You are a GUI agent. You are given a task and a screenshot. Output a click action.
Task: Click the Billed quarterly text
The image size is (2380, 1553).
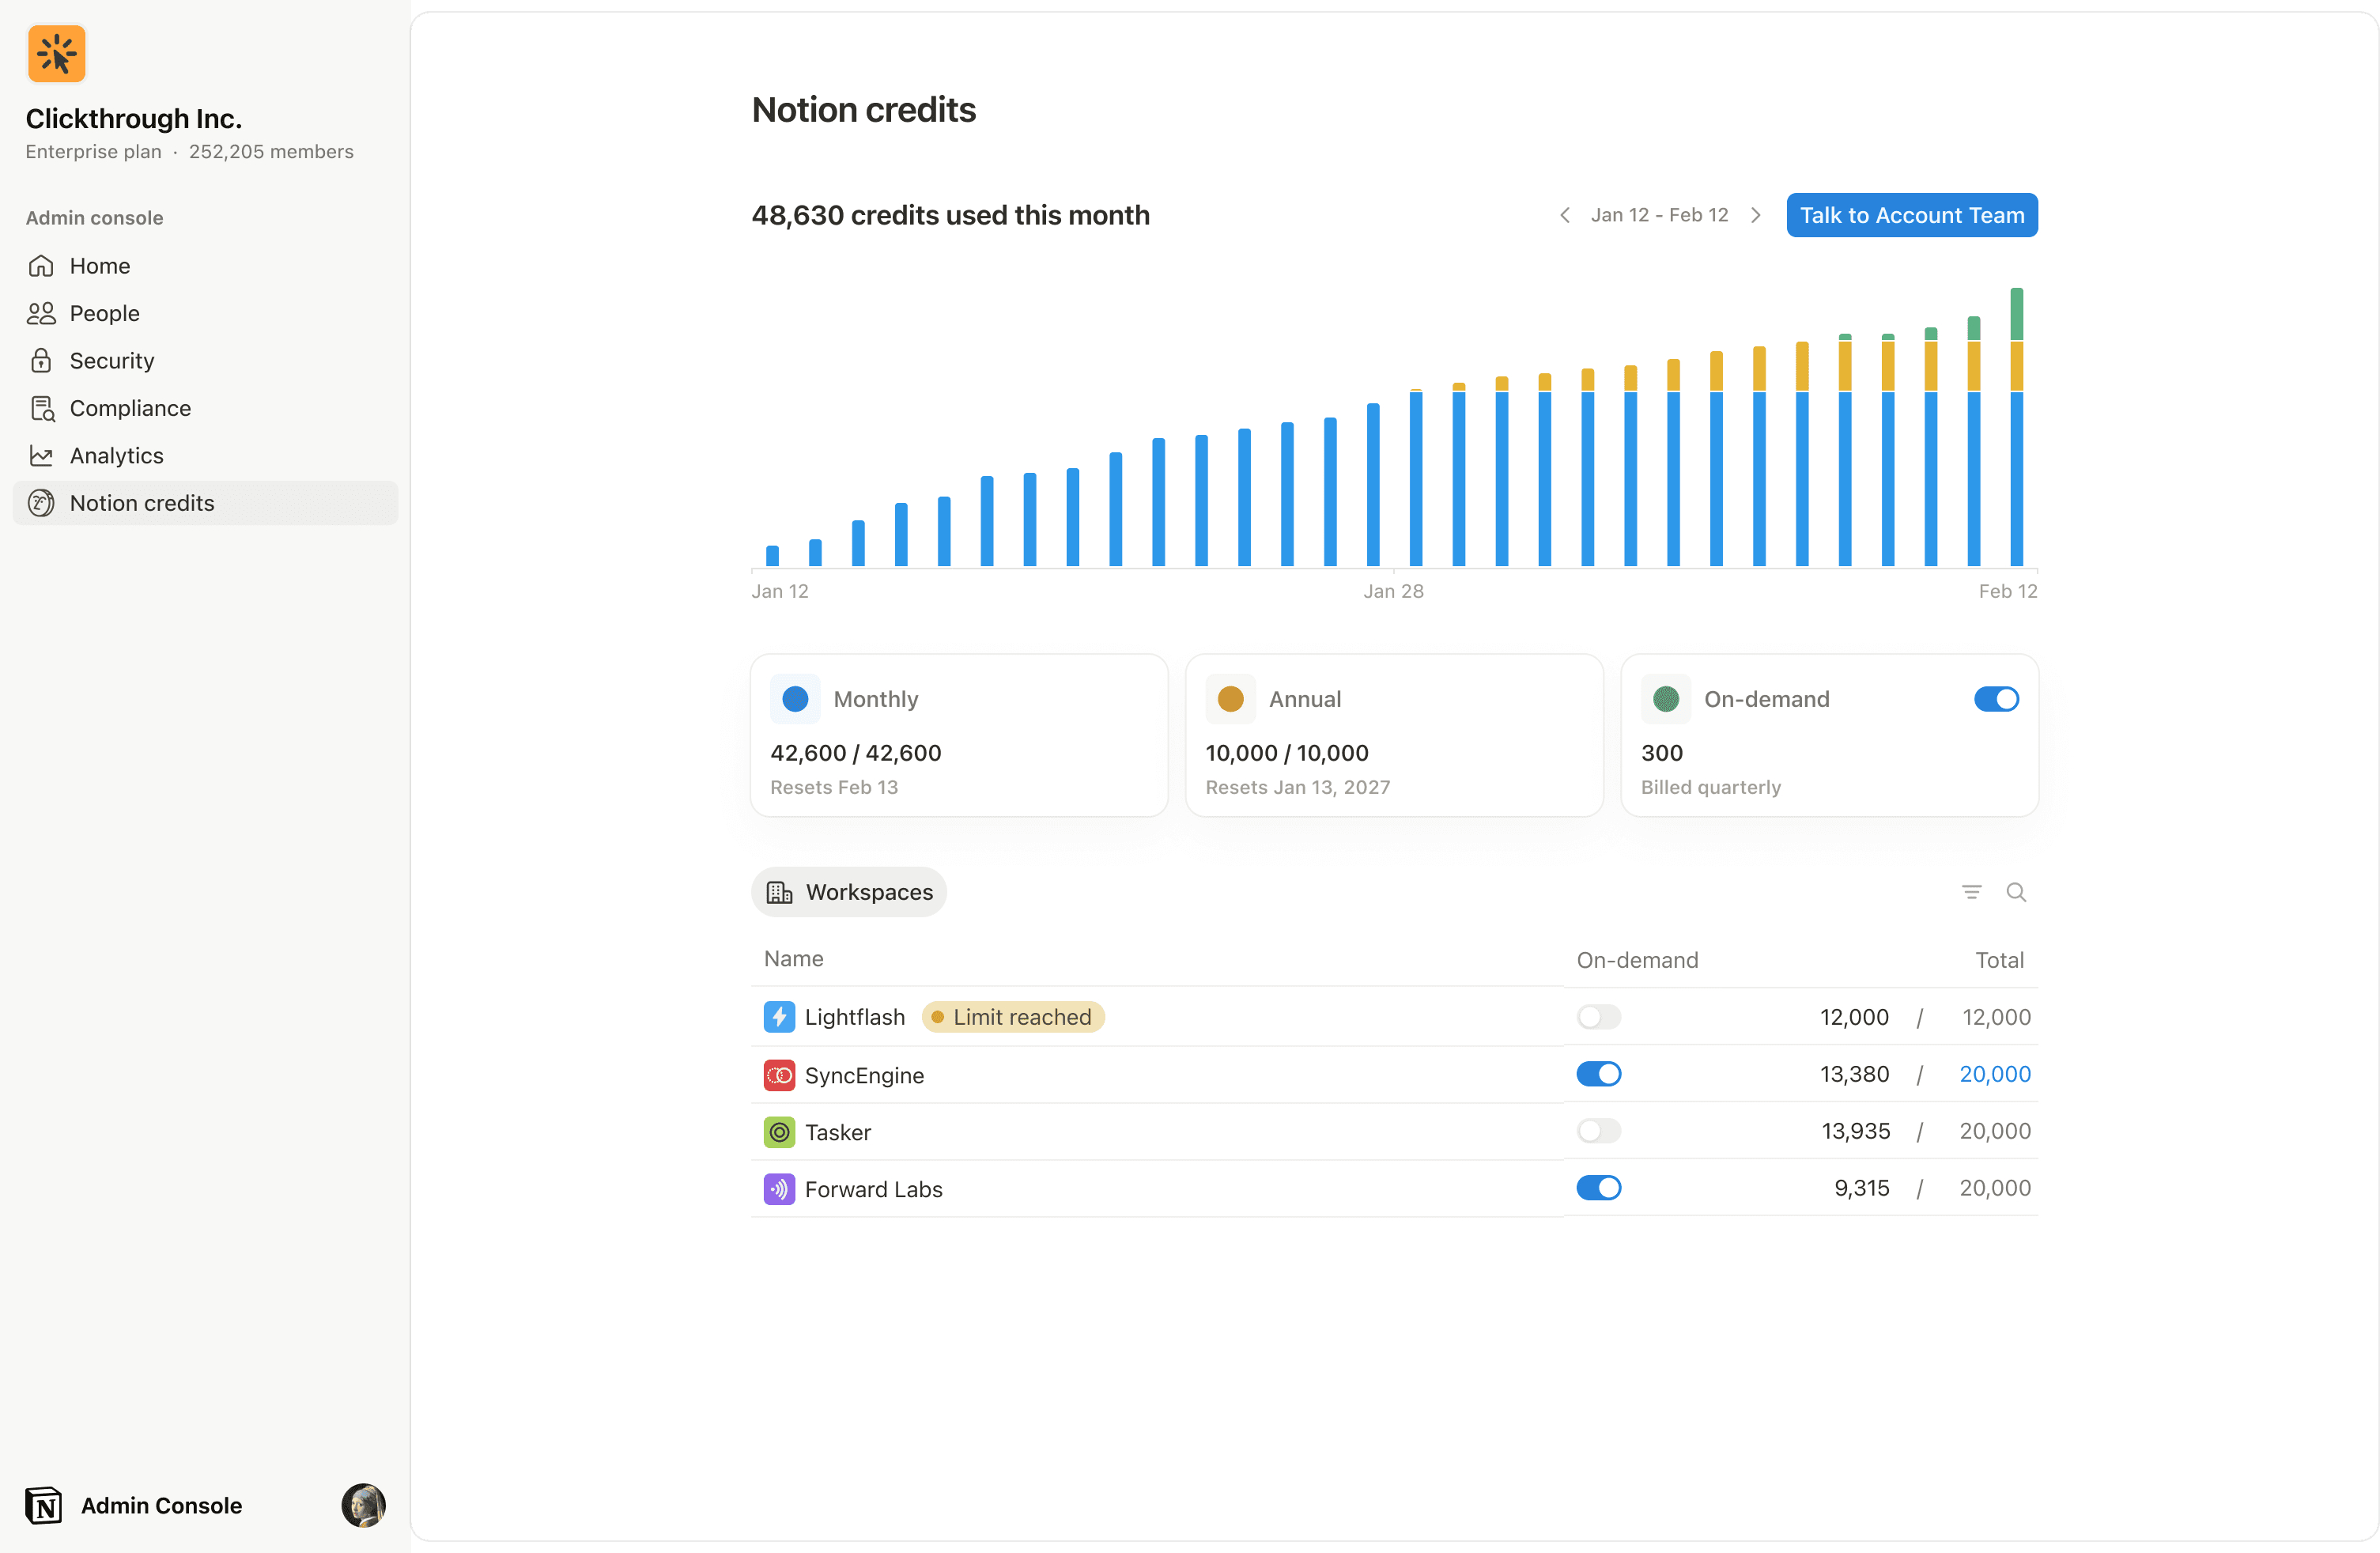1711,787
